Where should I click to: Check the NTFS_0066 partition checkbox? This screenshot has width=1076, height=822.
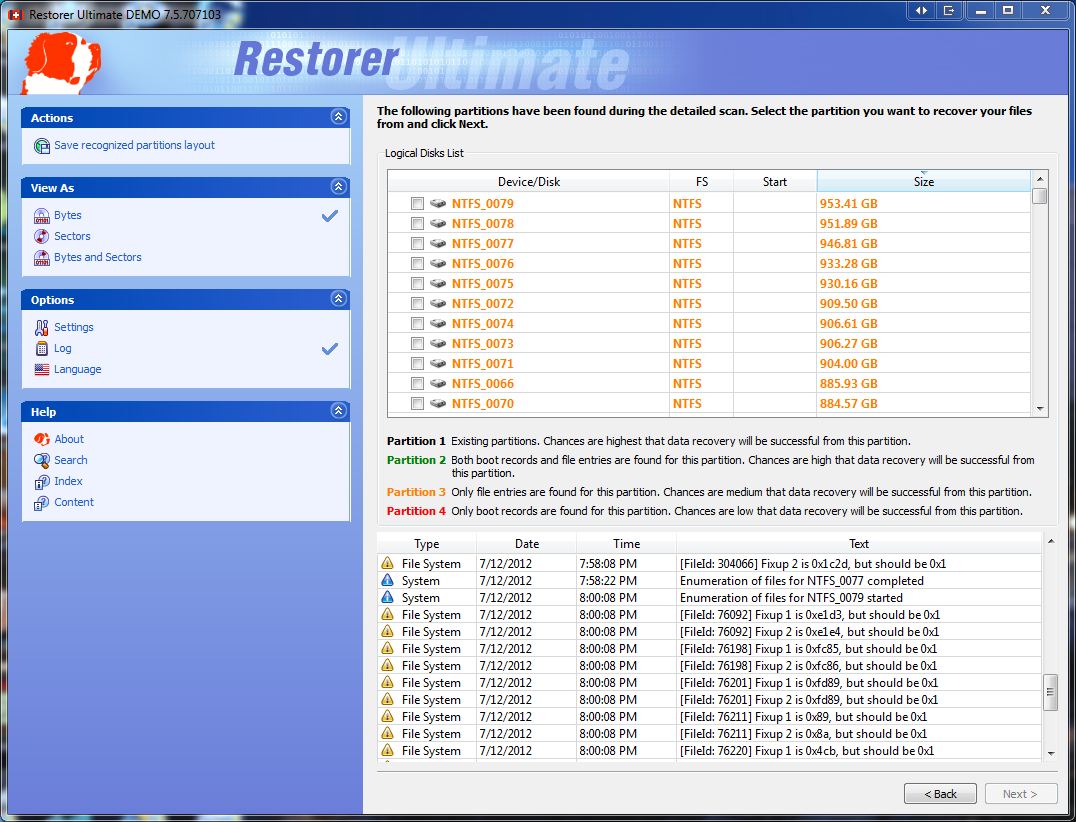click(x=417, y=383)
